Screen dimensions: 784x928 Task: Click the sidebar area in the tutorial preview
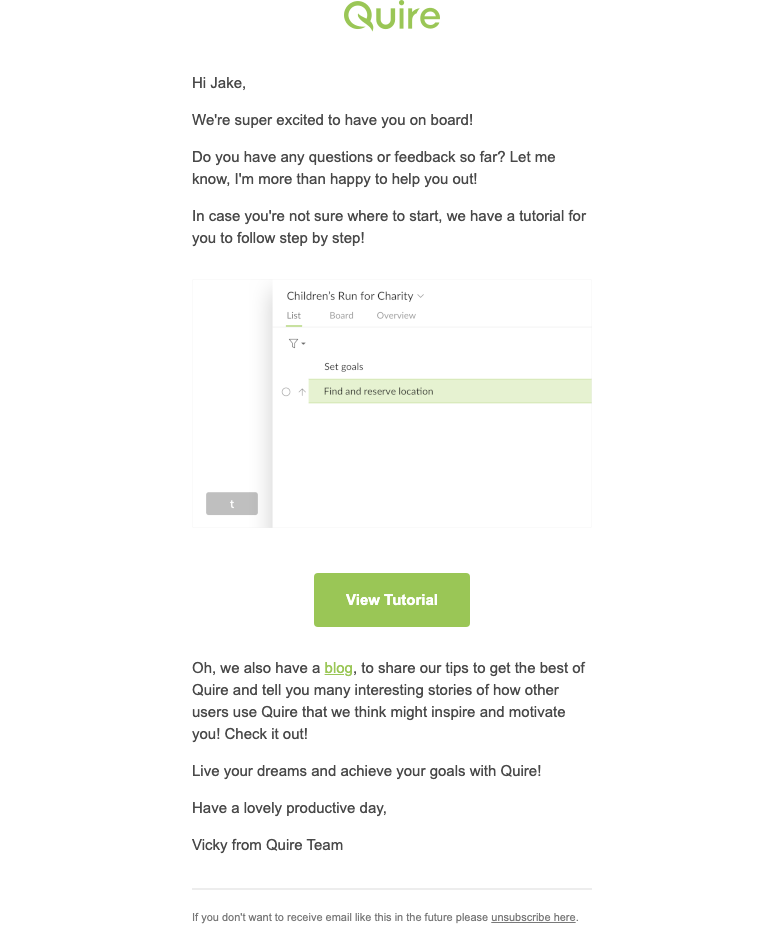[x=231, y=400]
